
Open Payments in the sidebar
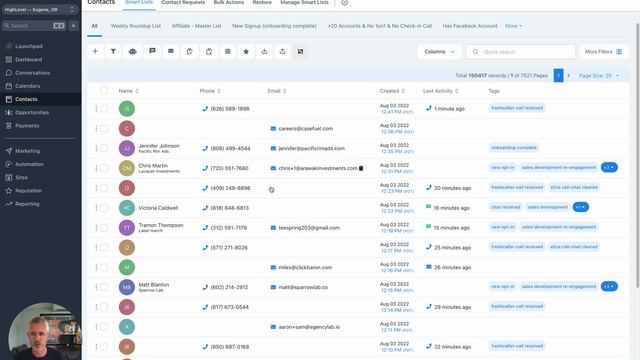pos(27,126)
